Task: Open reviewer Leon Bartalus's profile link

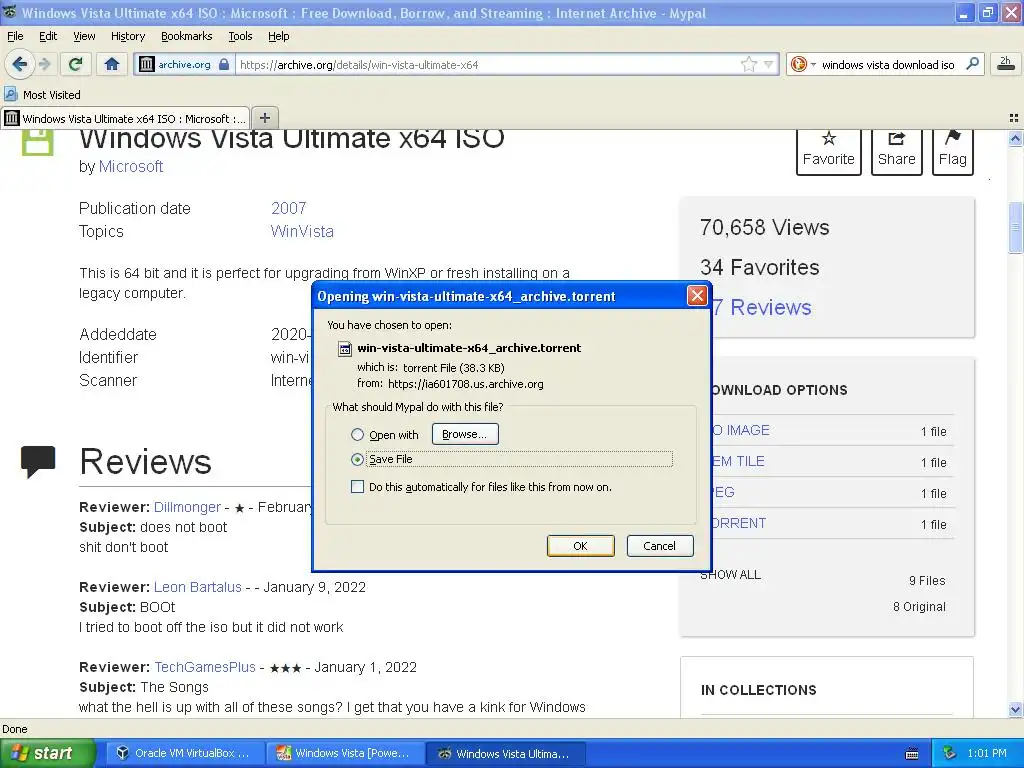Action: (198, 587)
